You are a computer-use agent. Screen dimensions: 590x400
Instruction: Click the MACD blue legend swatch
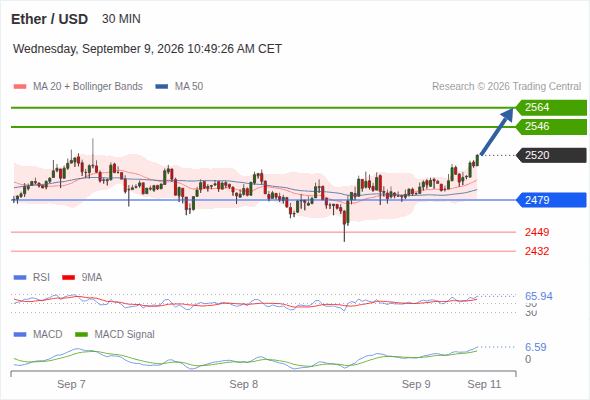pyautogui.click(x=20, y=334)
